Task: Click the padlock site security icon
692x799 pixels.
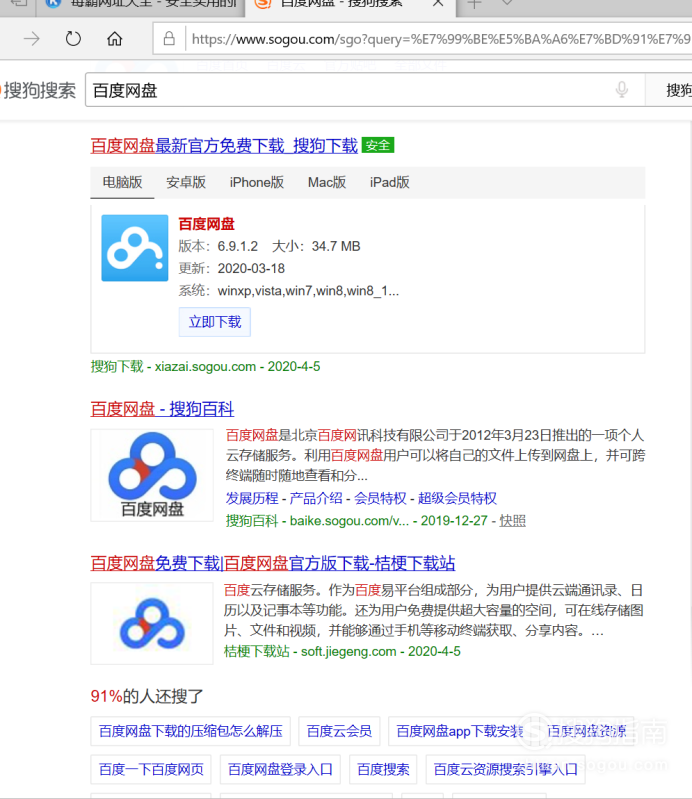Action: click(169, 39)
